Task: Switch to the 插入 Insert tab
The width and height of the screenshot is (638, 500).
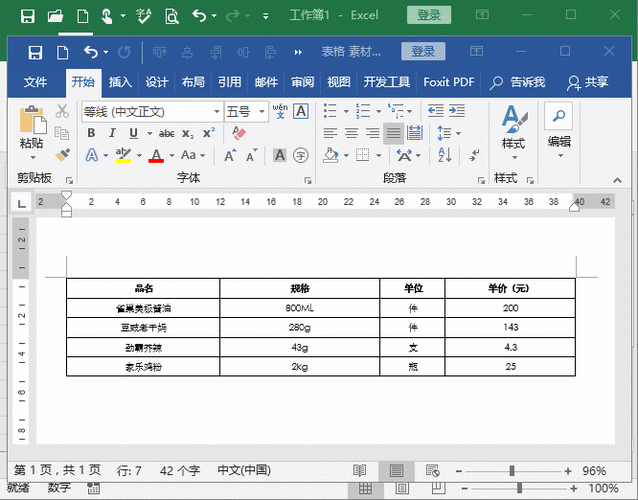Action: [x=120, y=82]
